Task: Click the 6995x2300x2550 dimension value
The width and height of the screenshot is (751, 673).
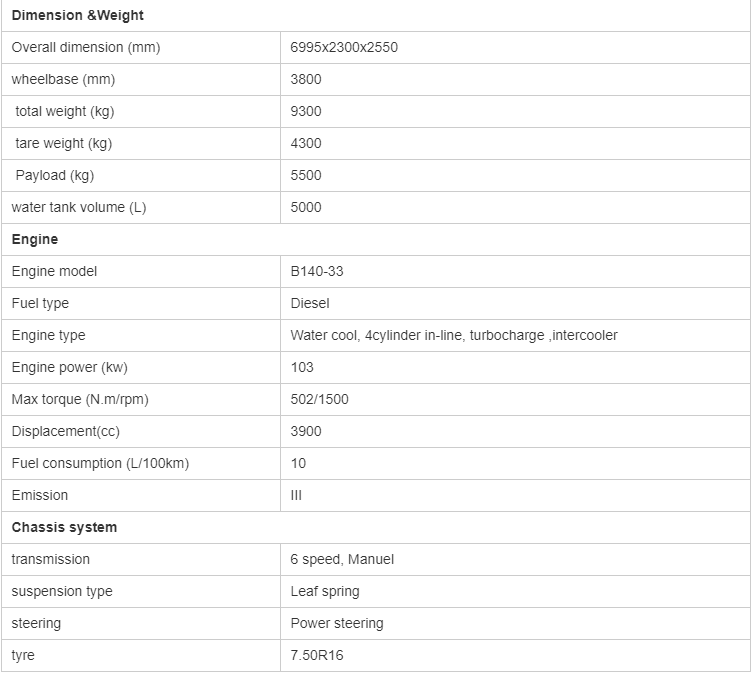Action: [x=344, y=47]
